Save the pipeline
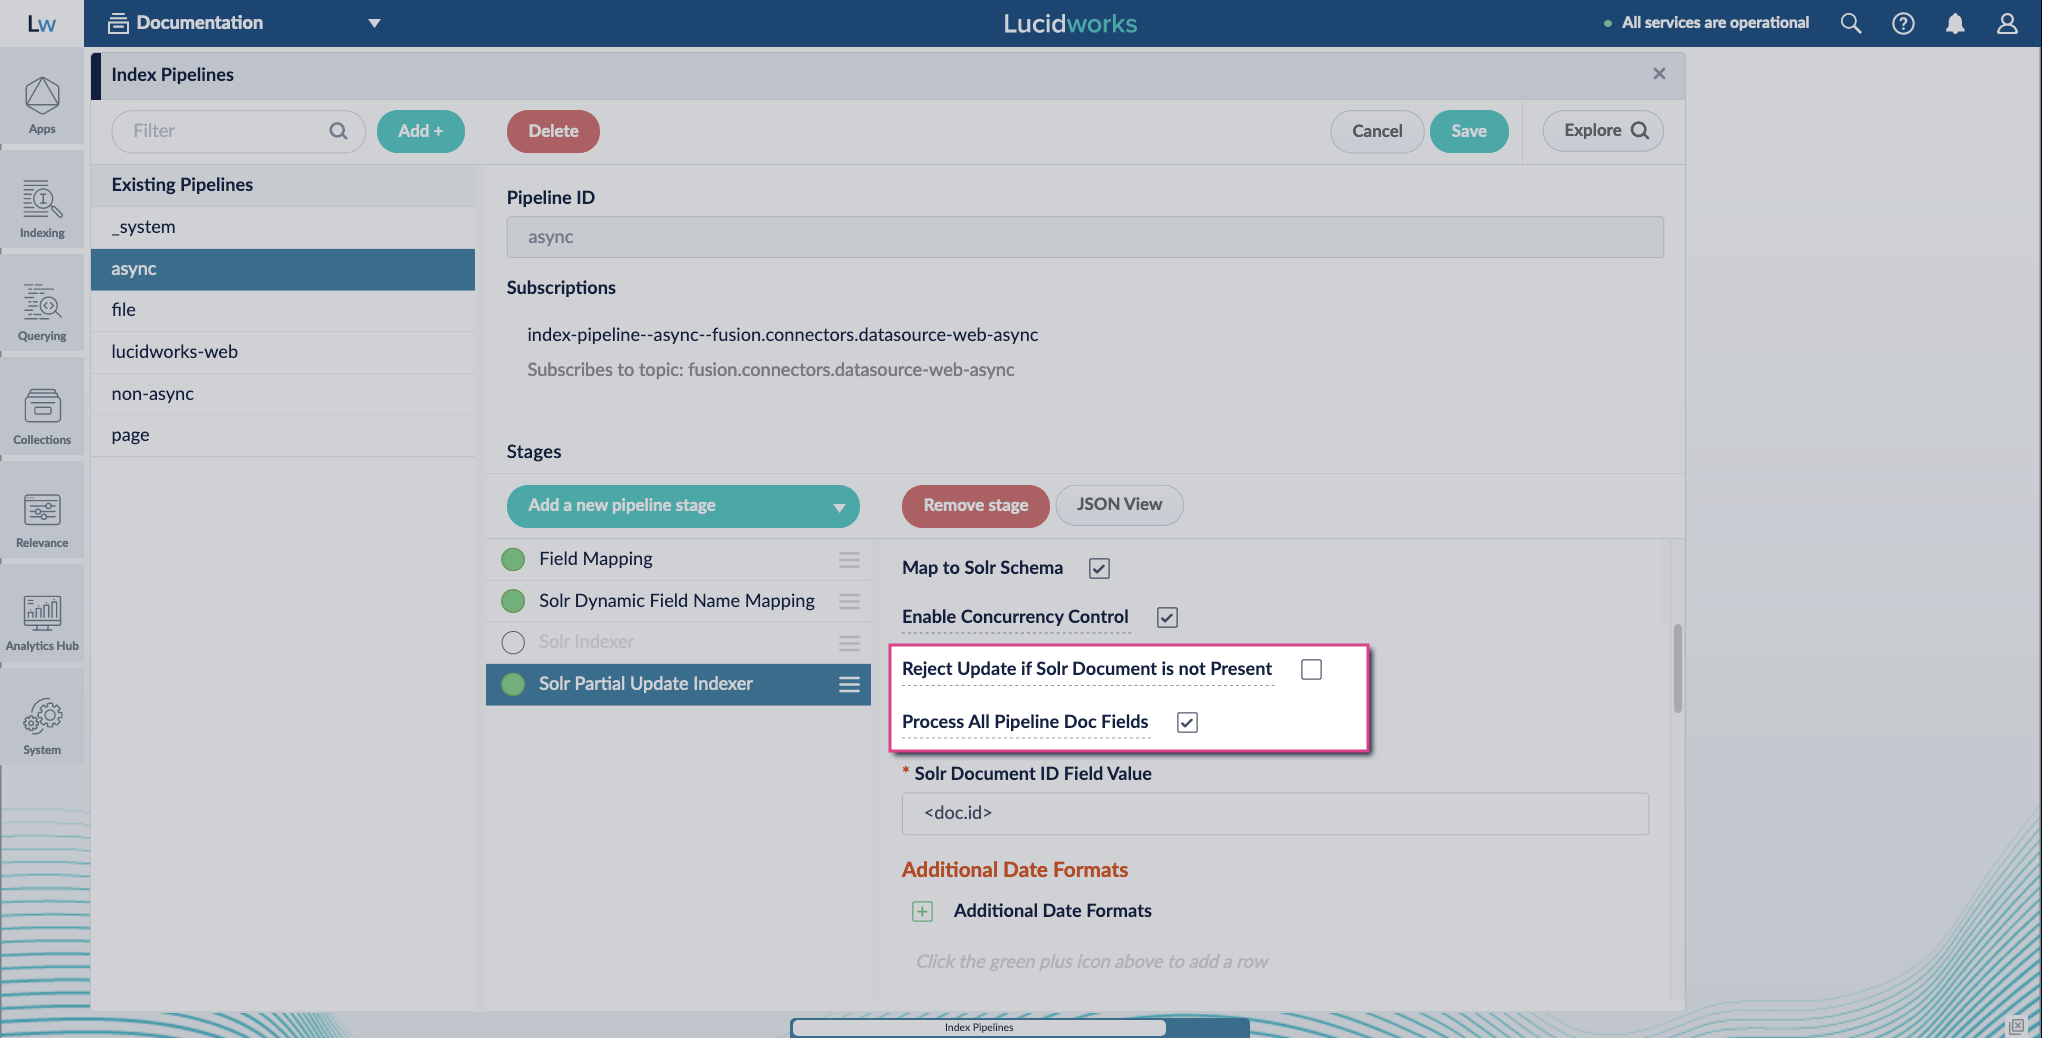Viewport: 2047px width, 1042px height. click(x=1469, y=131)
